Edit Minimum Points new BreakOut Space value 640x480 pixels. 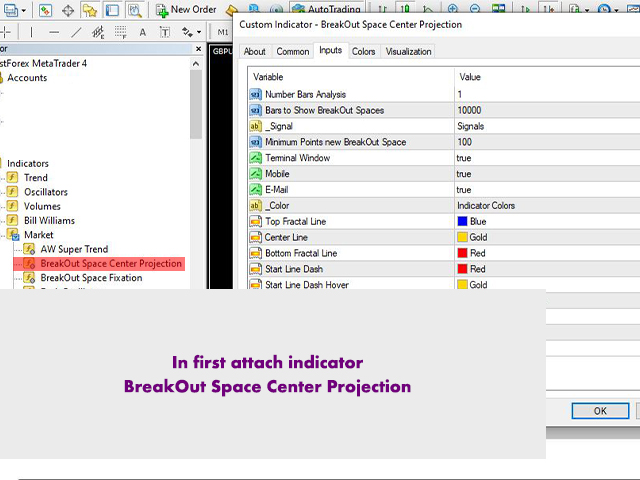point(547,142)
